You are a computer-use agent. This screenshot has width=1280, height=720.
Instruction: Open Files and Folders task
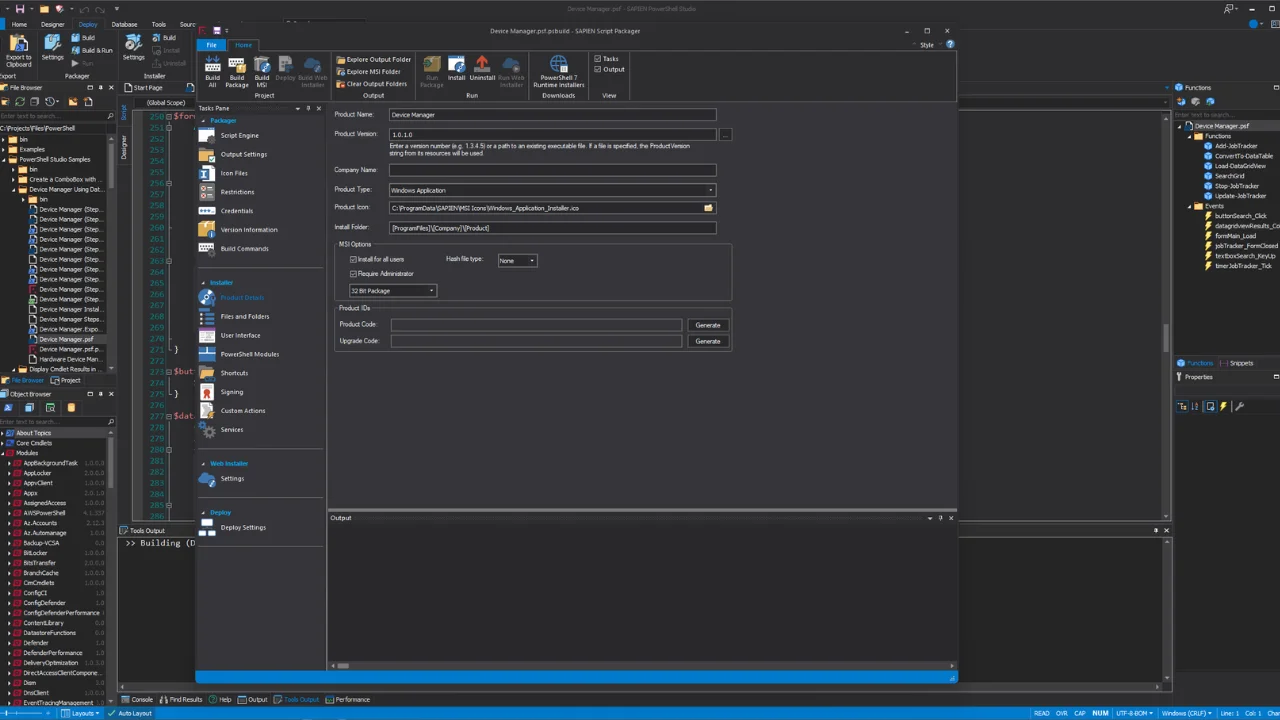[x=244, y=317]
